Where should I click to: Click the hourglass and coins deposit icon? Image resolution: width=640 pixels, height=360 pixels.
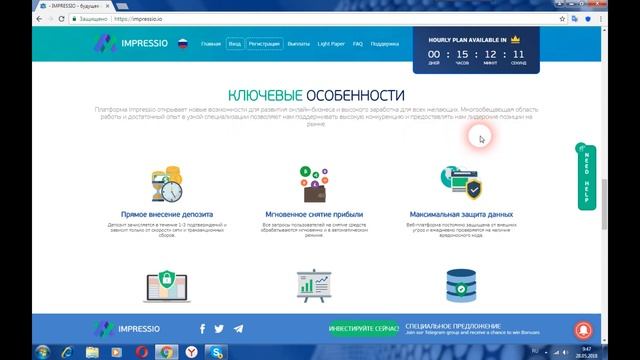click(x=167, y=184)
